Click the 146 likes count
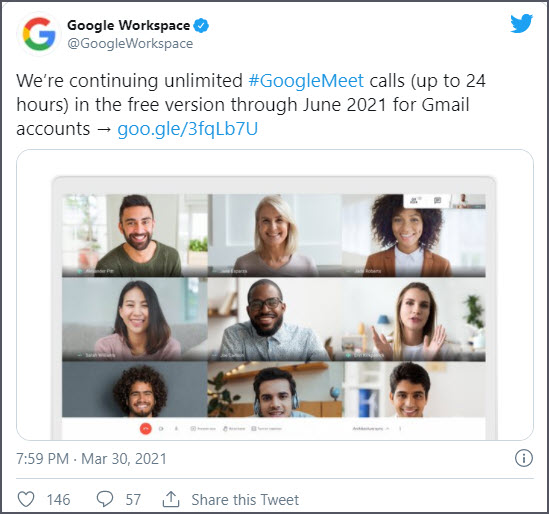Screen dimensions: 549x514 (58, 500)
